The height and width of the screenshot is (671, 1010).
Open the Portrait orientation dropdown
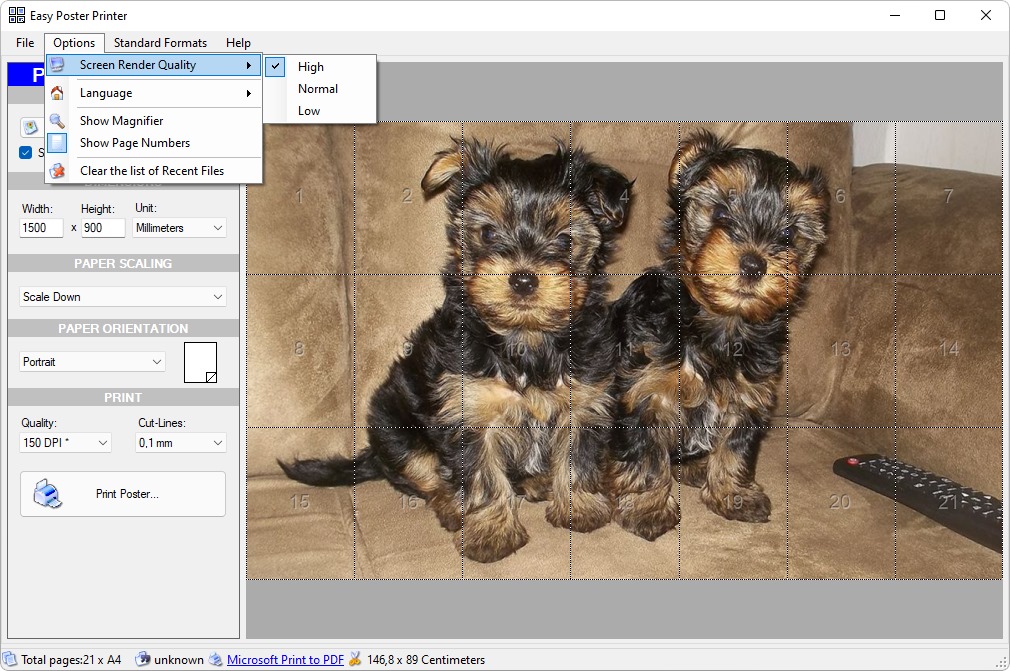tap(92, 362)
